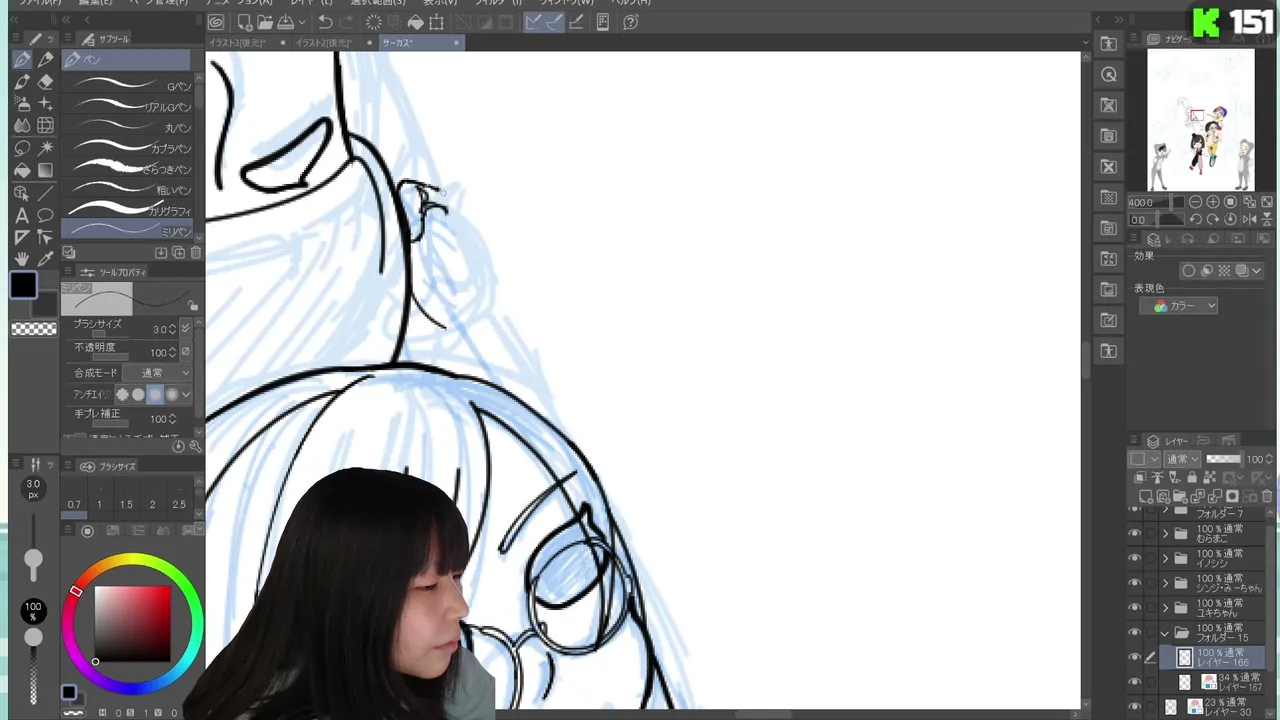
Task: Pick the Eyedropper tool
Action: (x=46, y=259)
